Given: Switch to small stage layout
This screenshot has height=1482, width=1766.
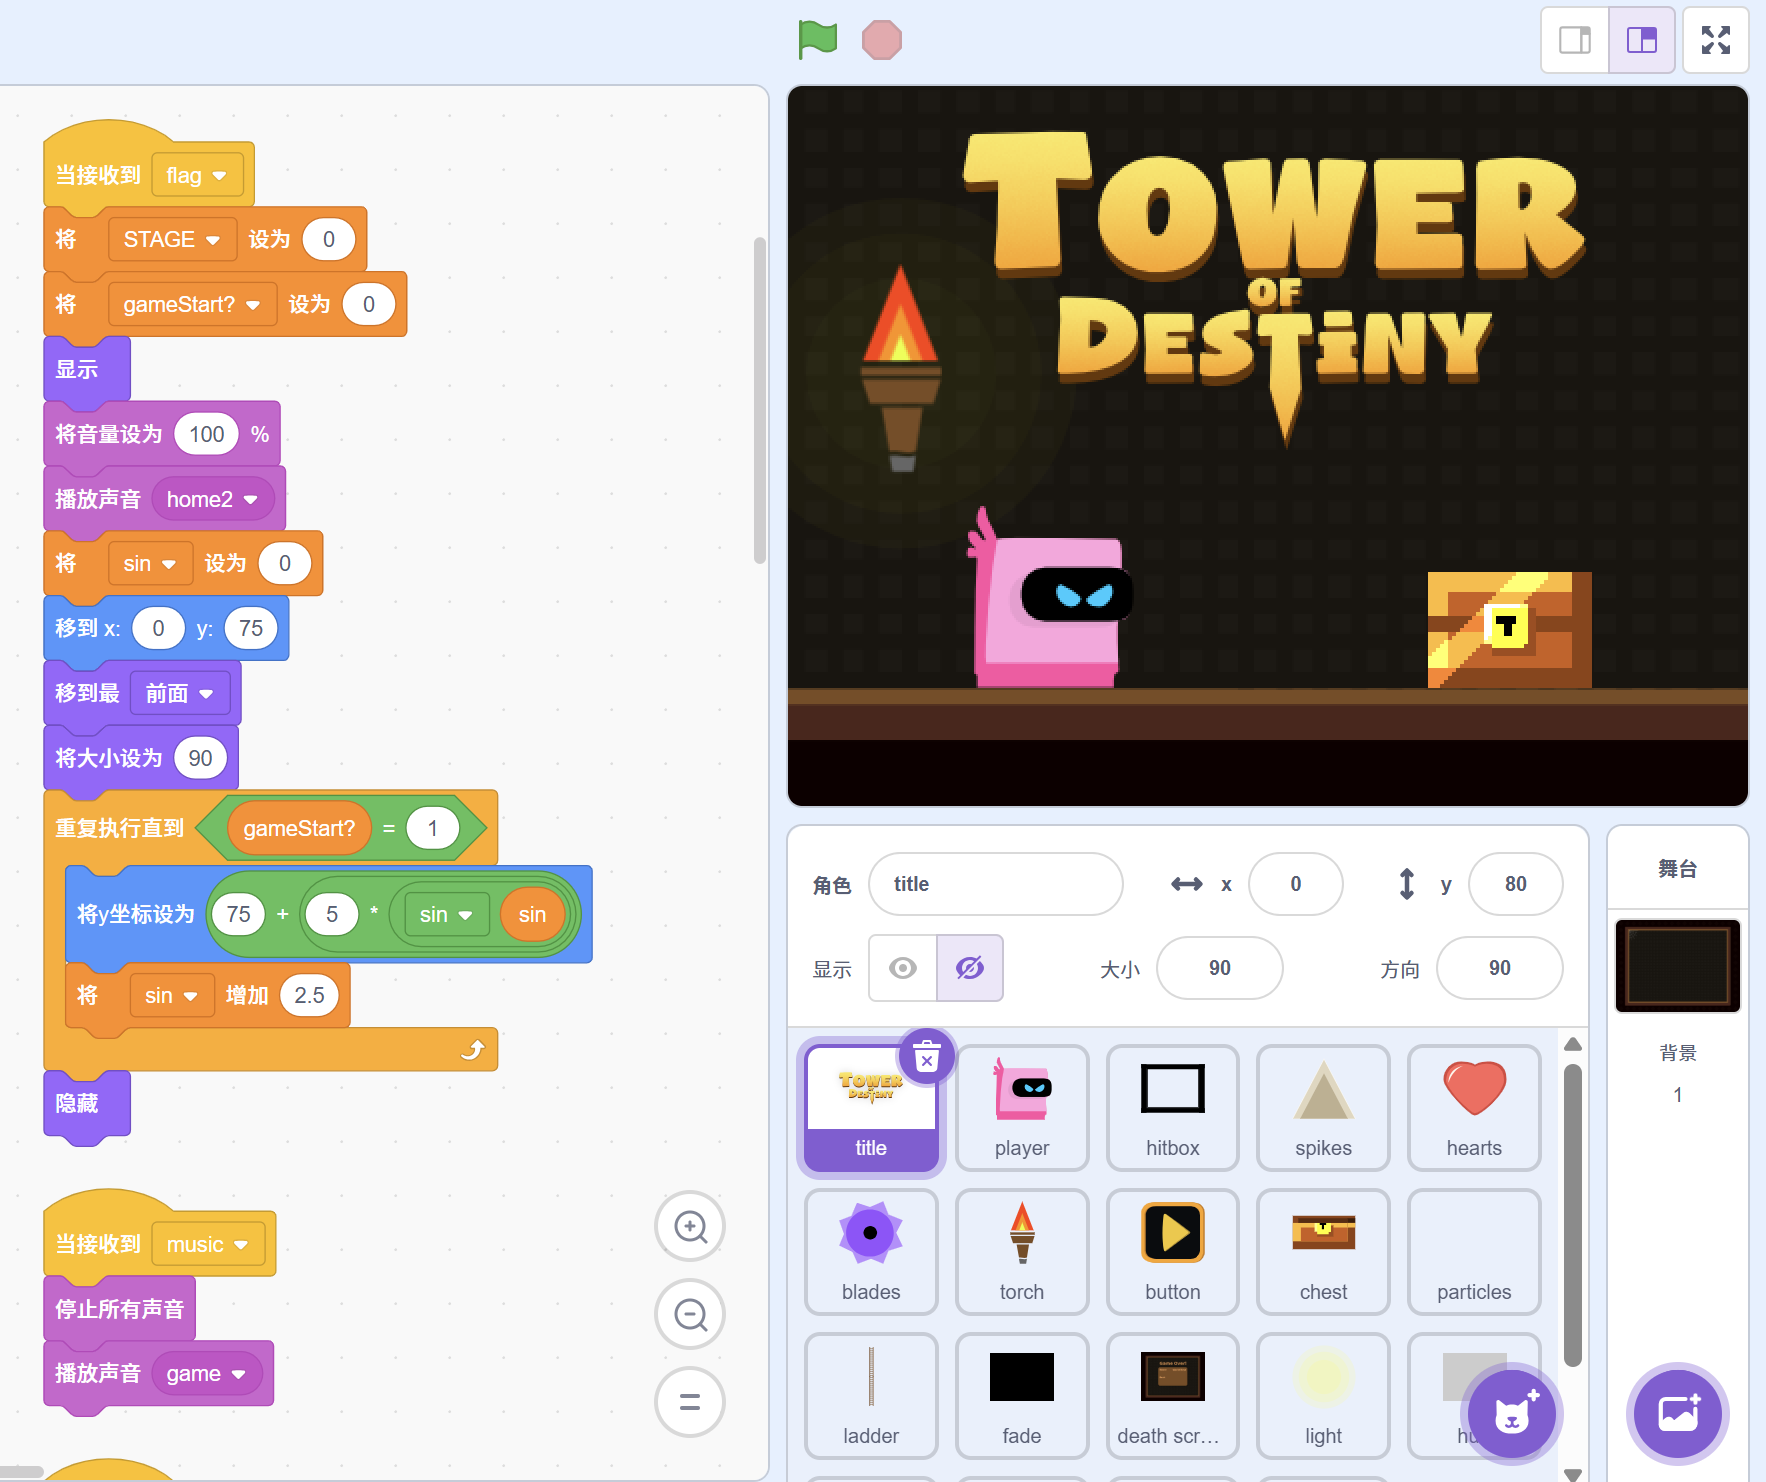Looking at the screenshot, I should pos(1575,40).
